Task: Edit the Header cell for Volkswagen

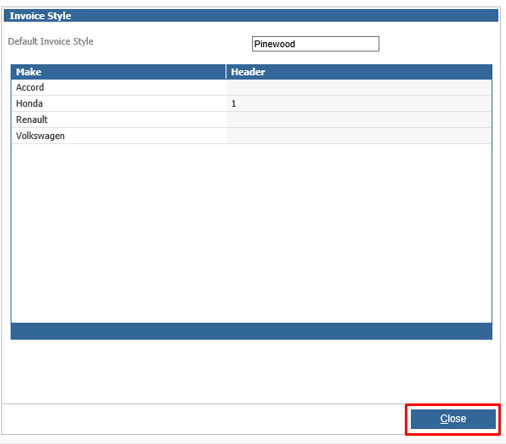Action: (x=359, y=136)
